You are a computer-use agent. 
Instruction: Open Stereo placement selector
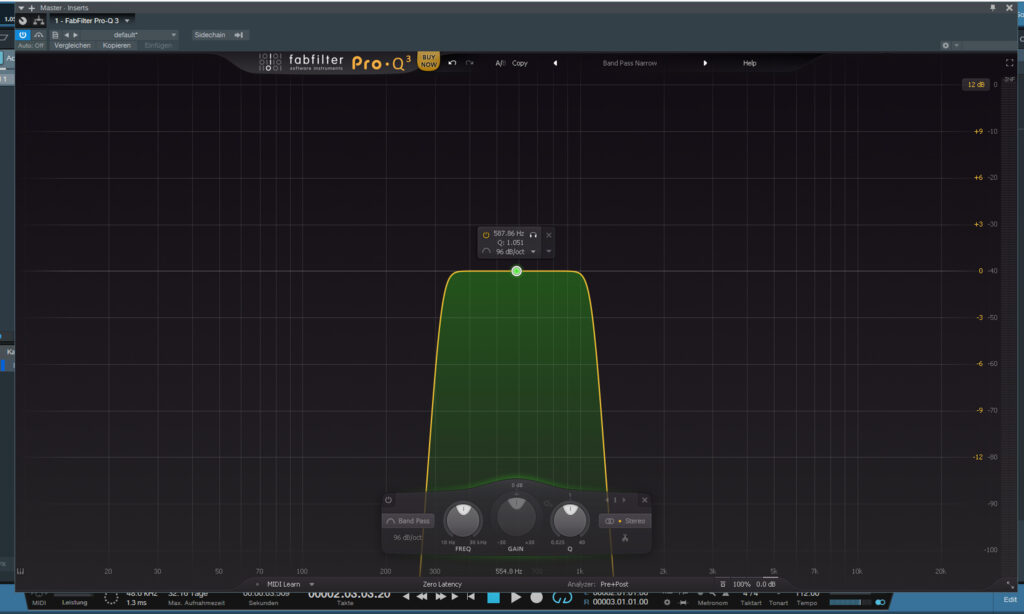625,521
